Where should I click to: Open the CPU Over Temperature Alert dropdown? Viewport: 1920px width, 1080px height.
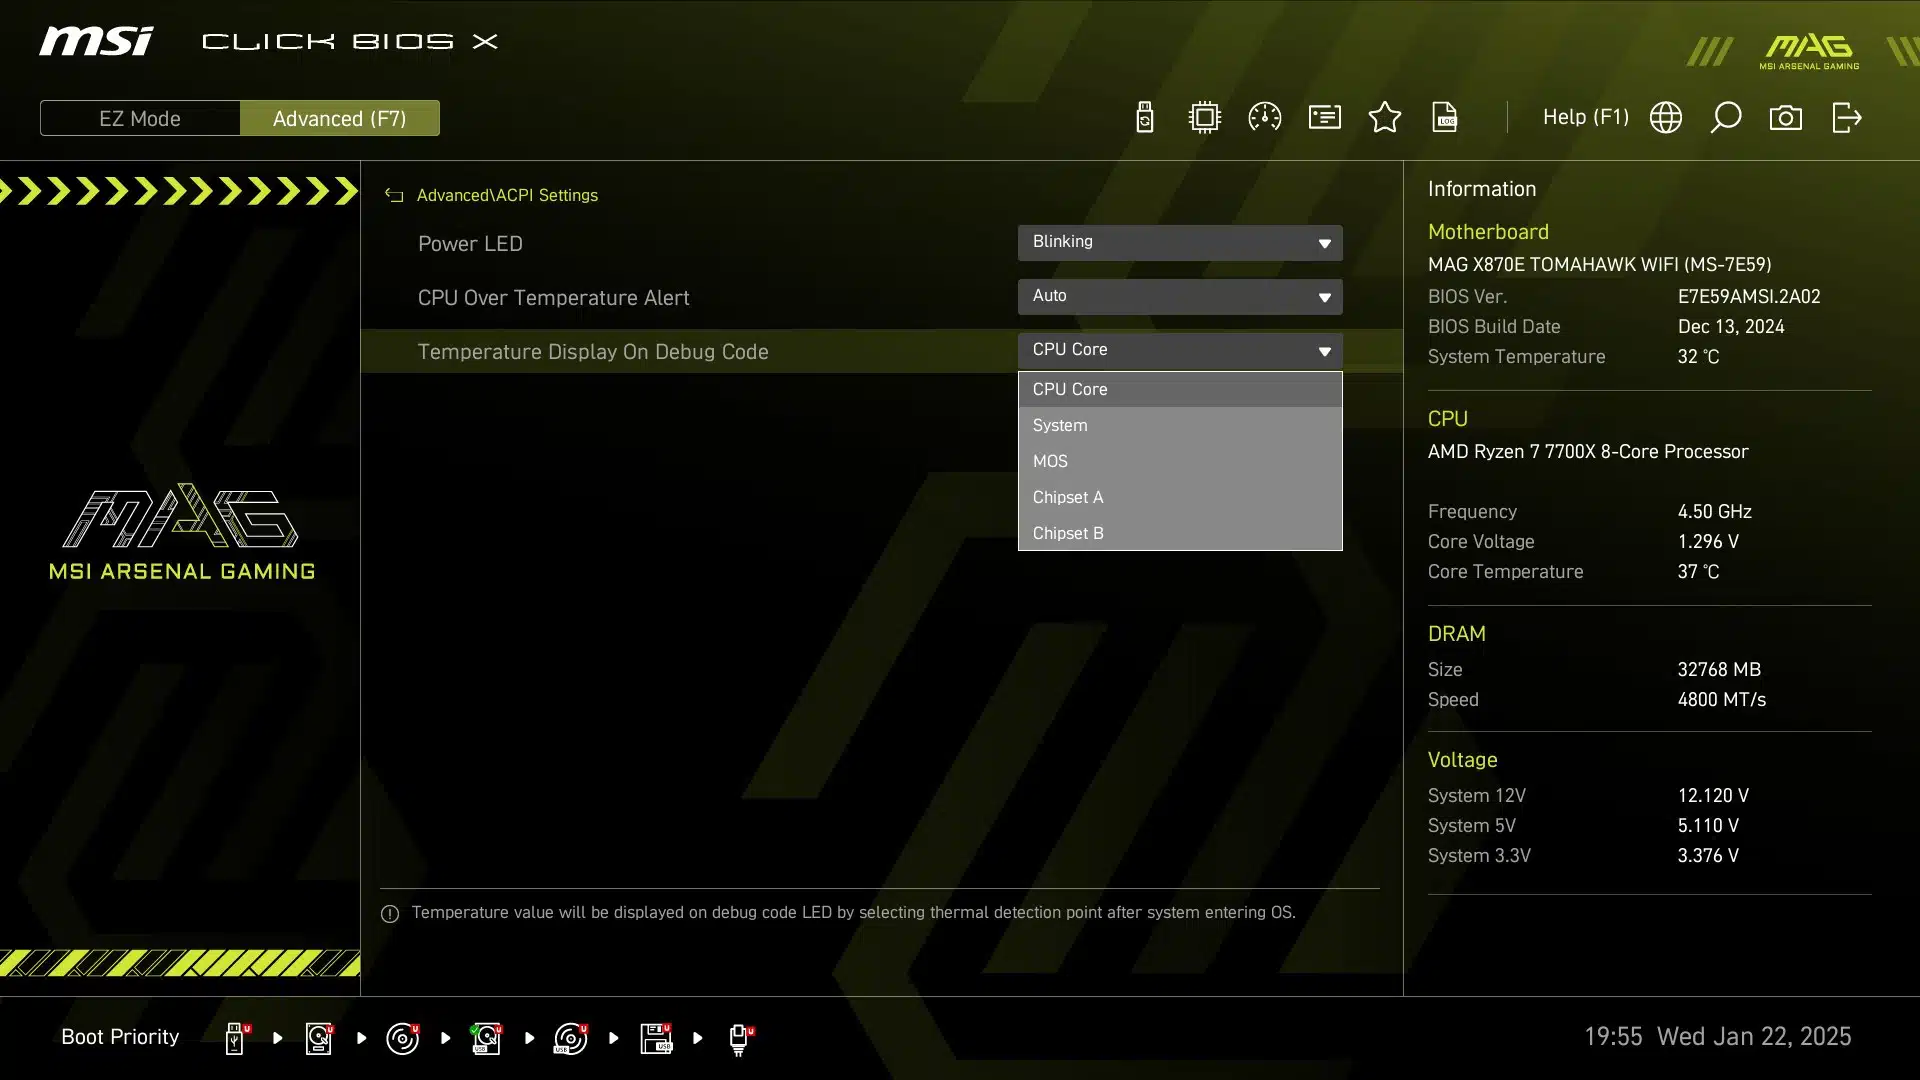1180,296
